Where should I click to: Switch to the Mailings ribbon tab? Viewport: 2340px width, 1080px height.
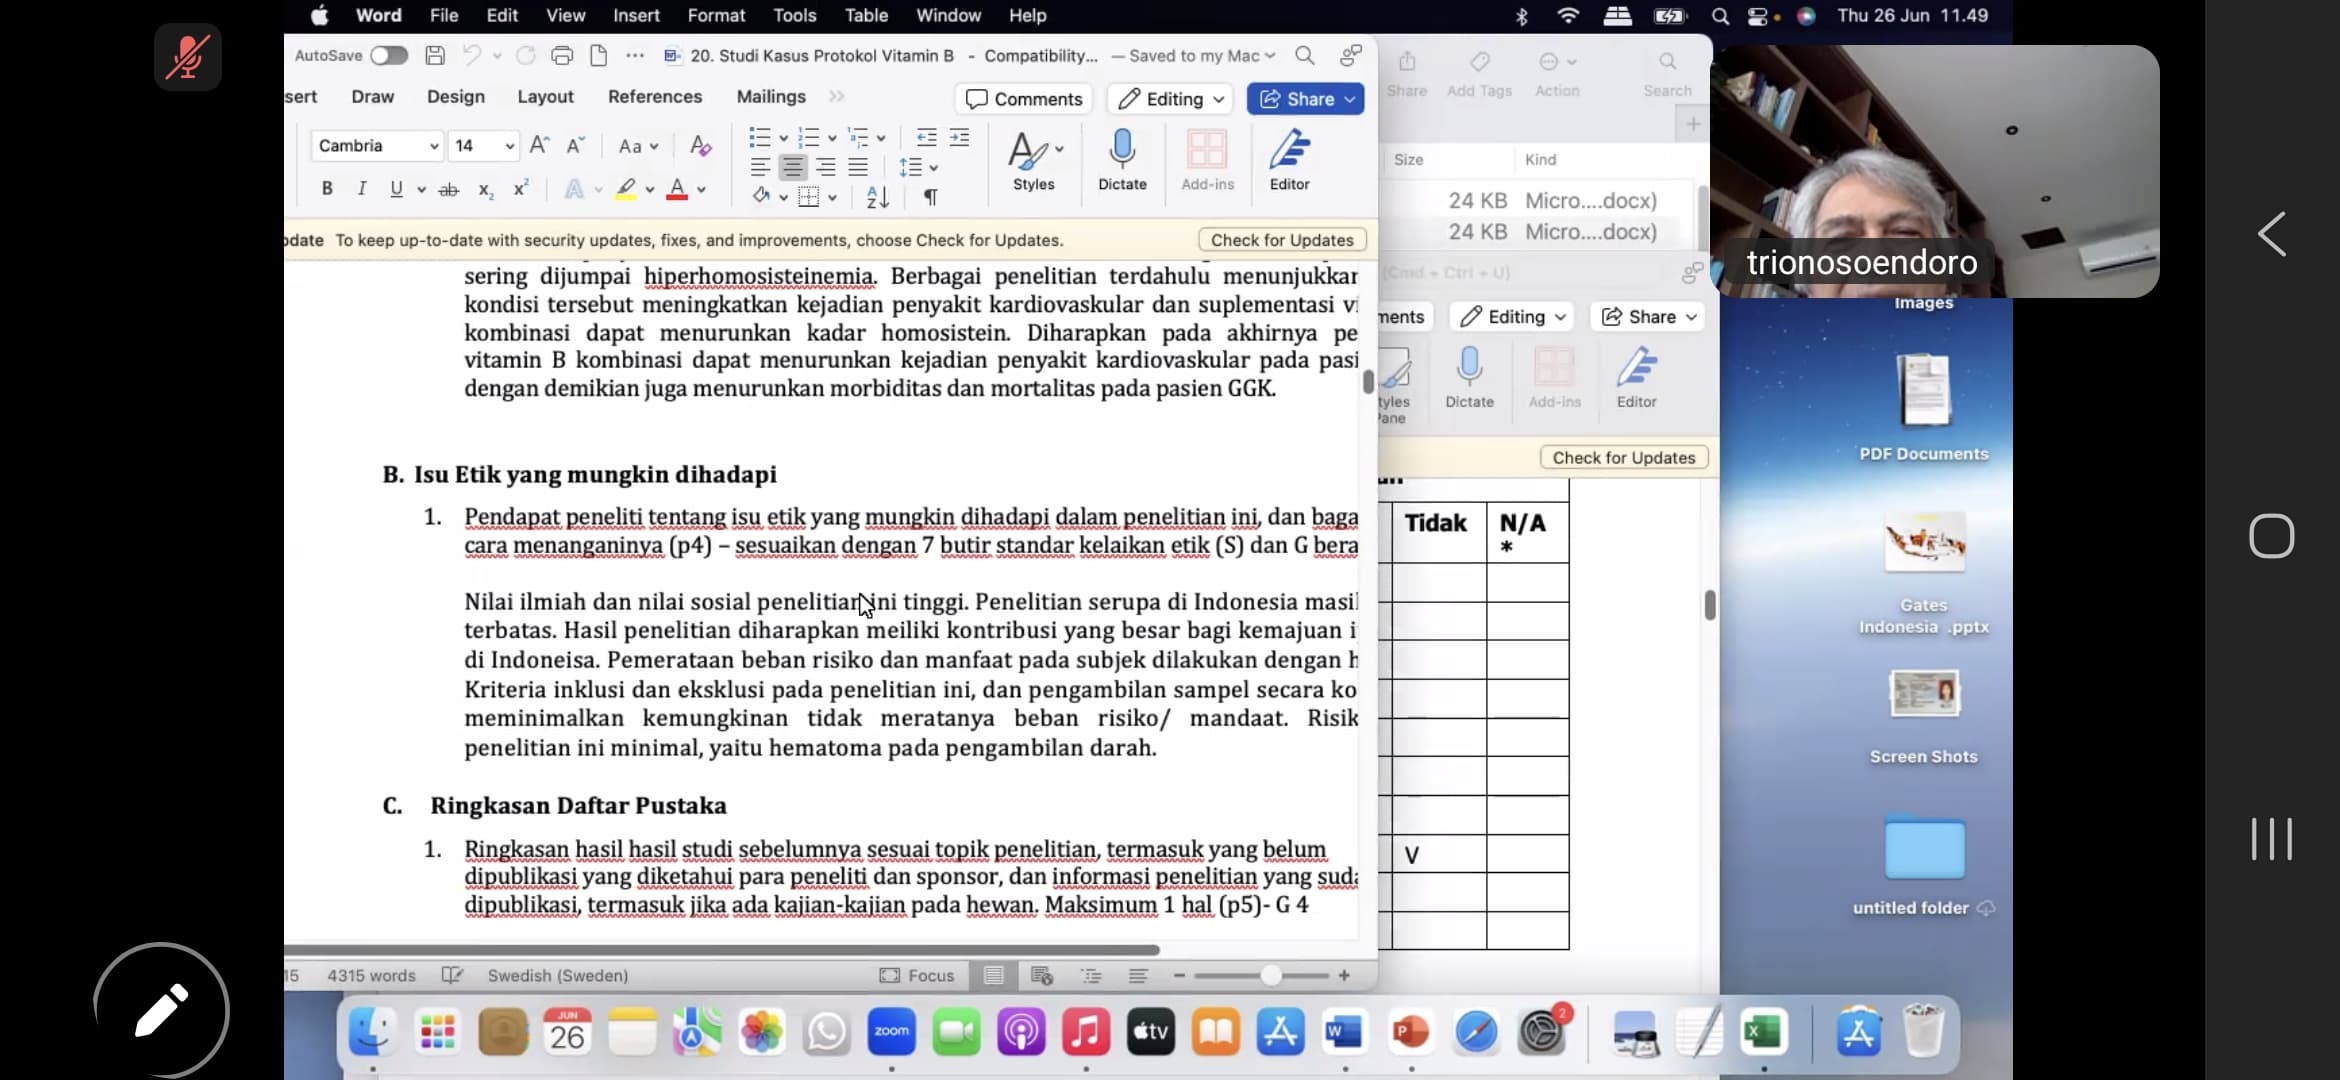coord(771,96)
